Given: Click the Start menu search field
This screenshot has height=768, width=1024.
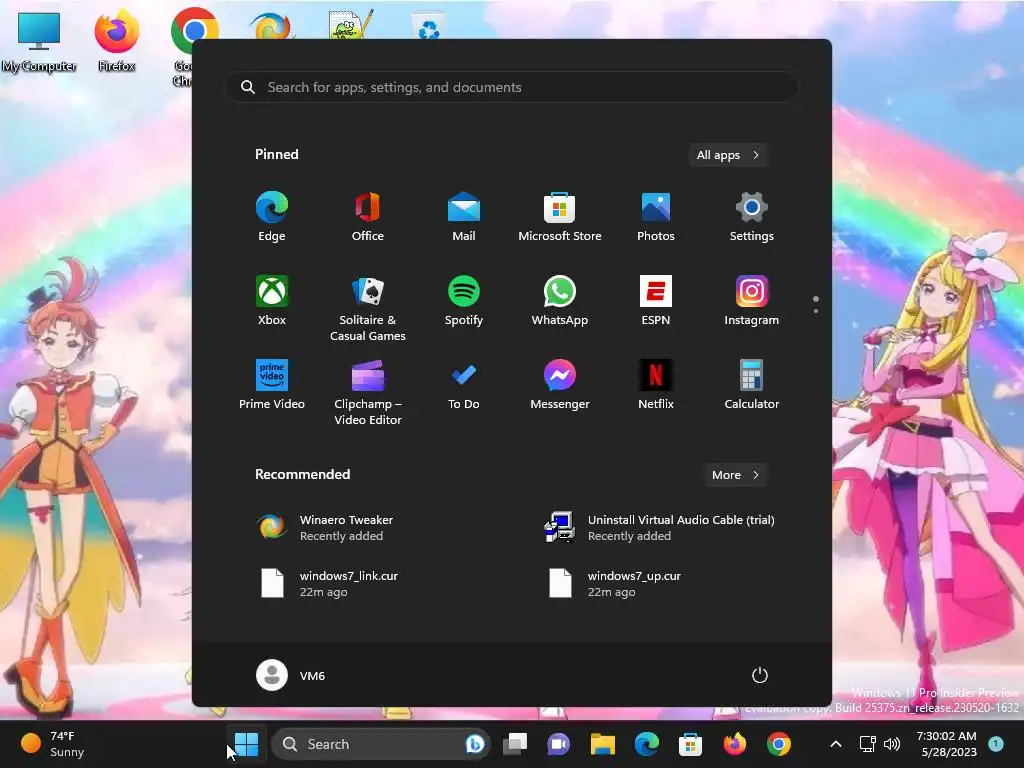Looking at the screenshot, I should [512, 88].
